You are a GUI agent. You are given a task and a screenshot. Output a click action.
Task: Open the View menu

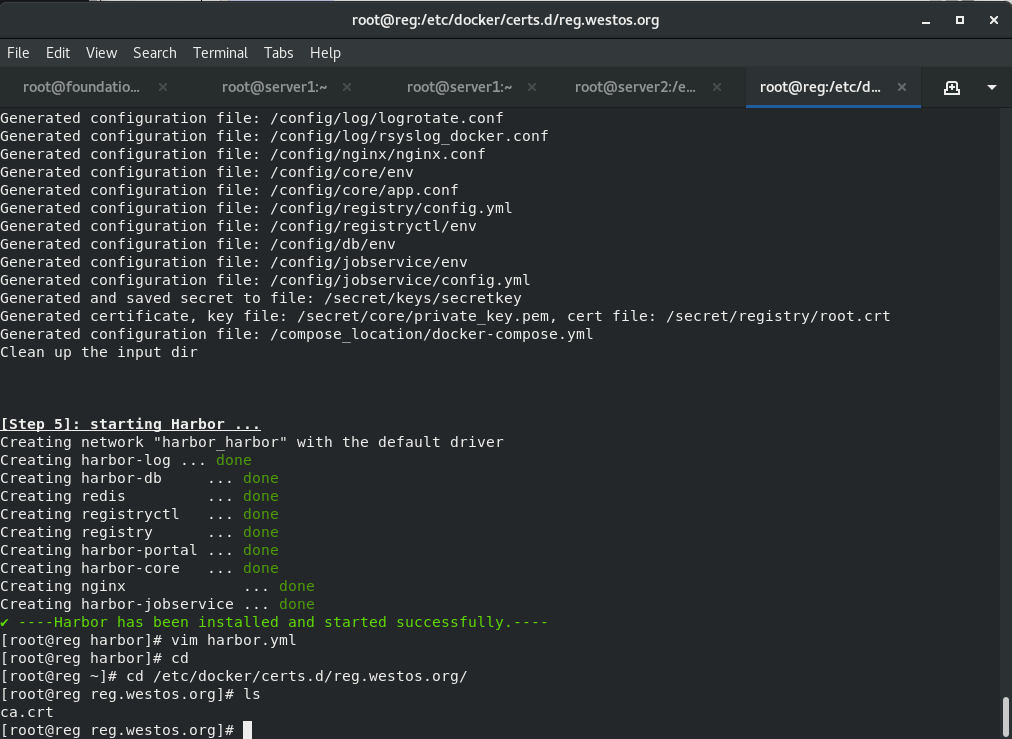(101, 53)
